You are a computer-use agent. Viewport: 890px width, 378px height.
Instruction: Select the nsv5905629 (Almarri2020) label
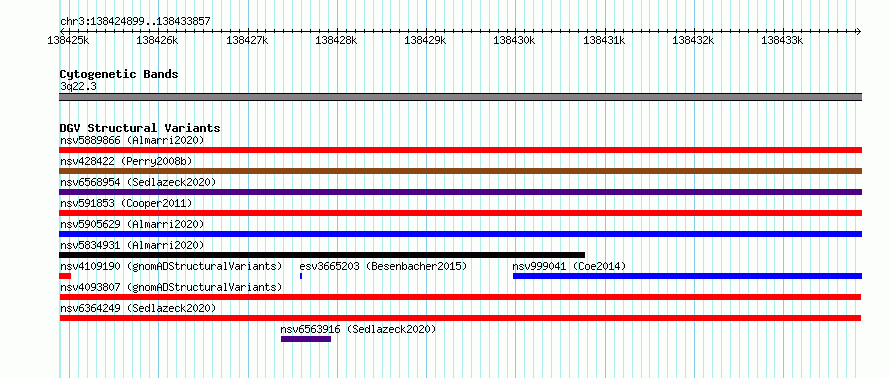(x=132, y=224)
